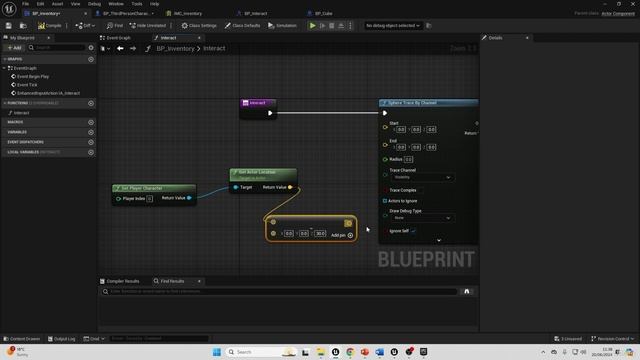Close the Interact graph tab
The width and height of the screenshot is (640, 360).
(x=199, y=38)
